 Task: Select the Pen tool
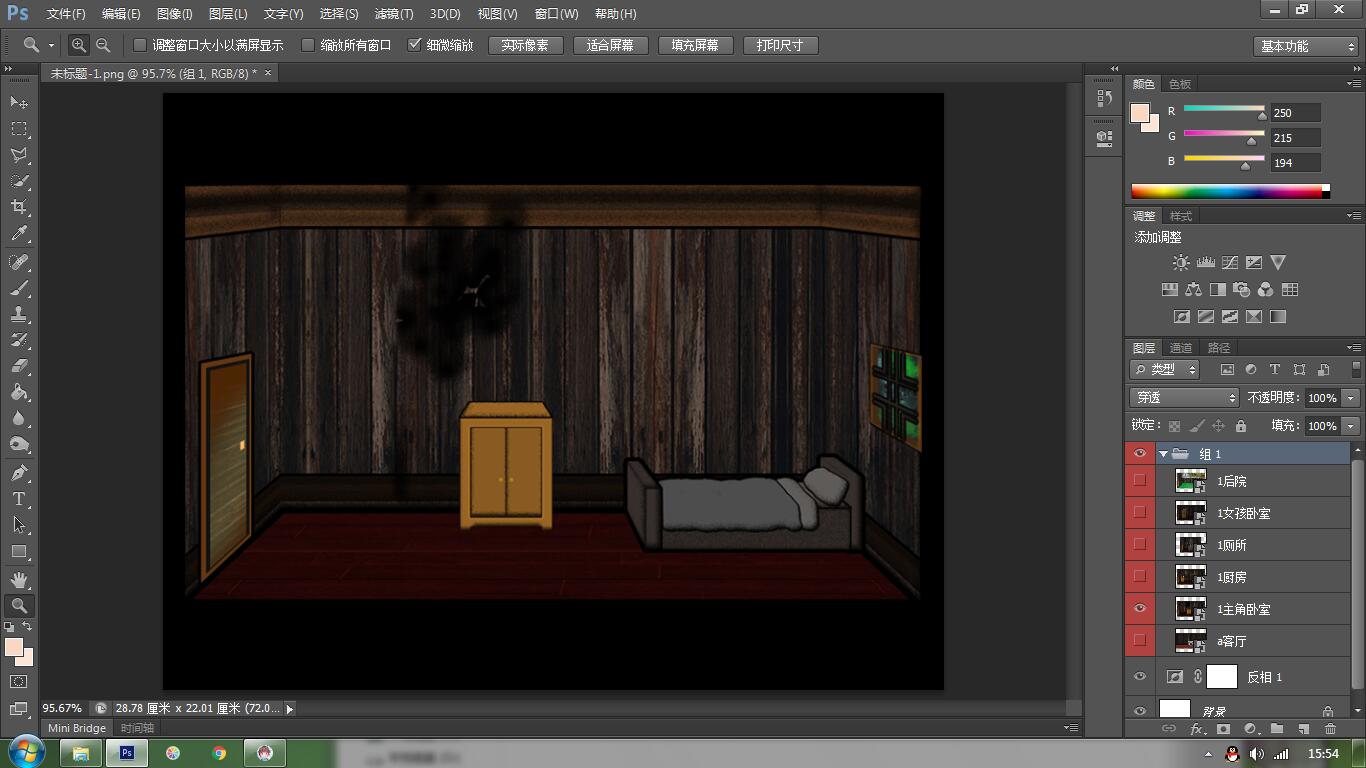click(x=19, y=473)
